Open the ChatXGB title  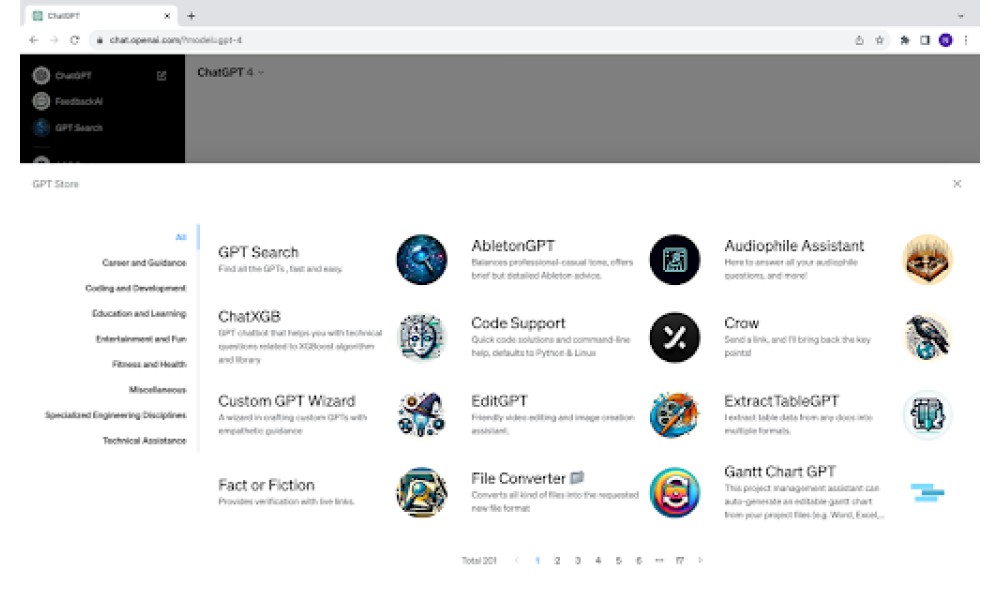[x=249, y=317]
